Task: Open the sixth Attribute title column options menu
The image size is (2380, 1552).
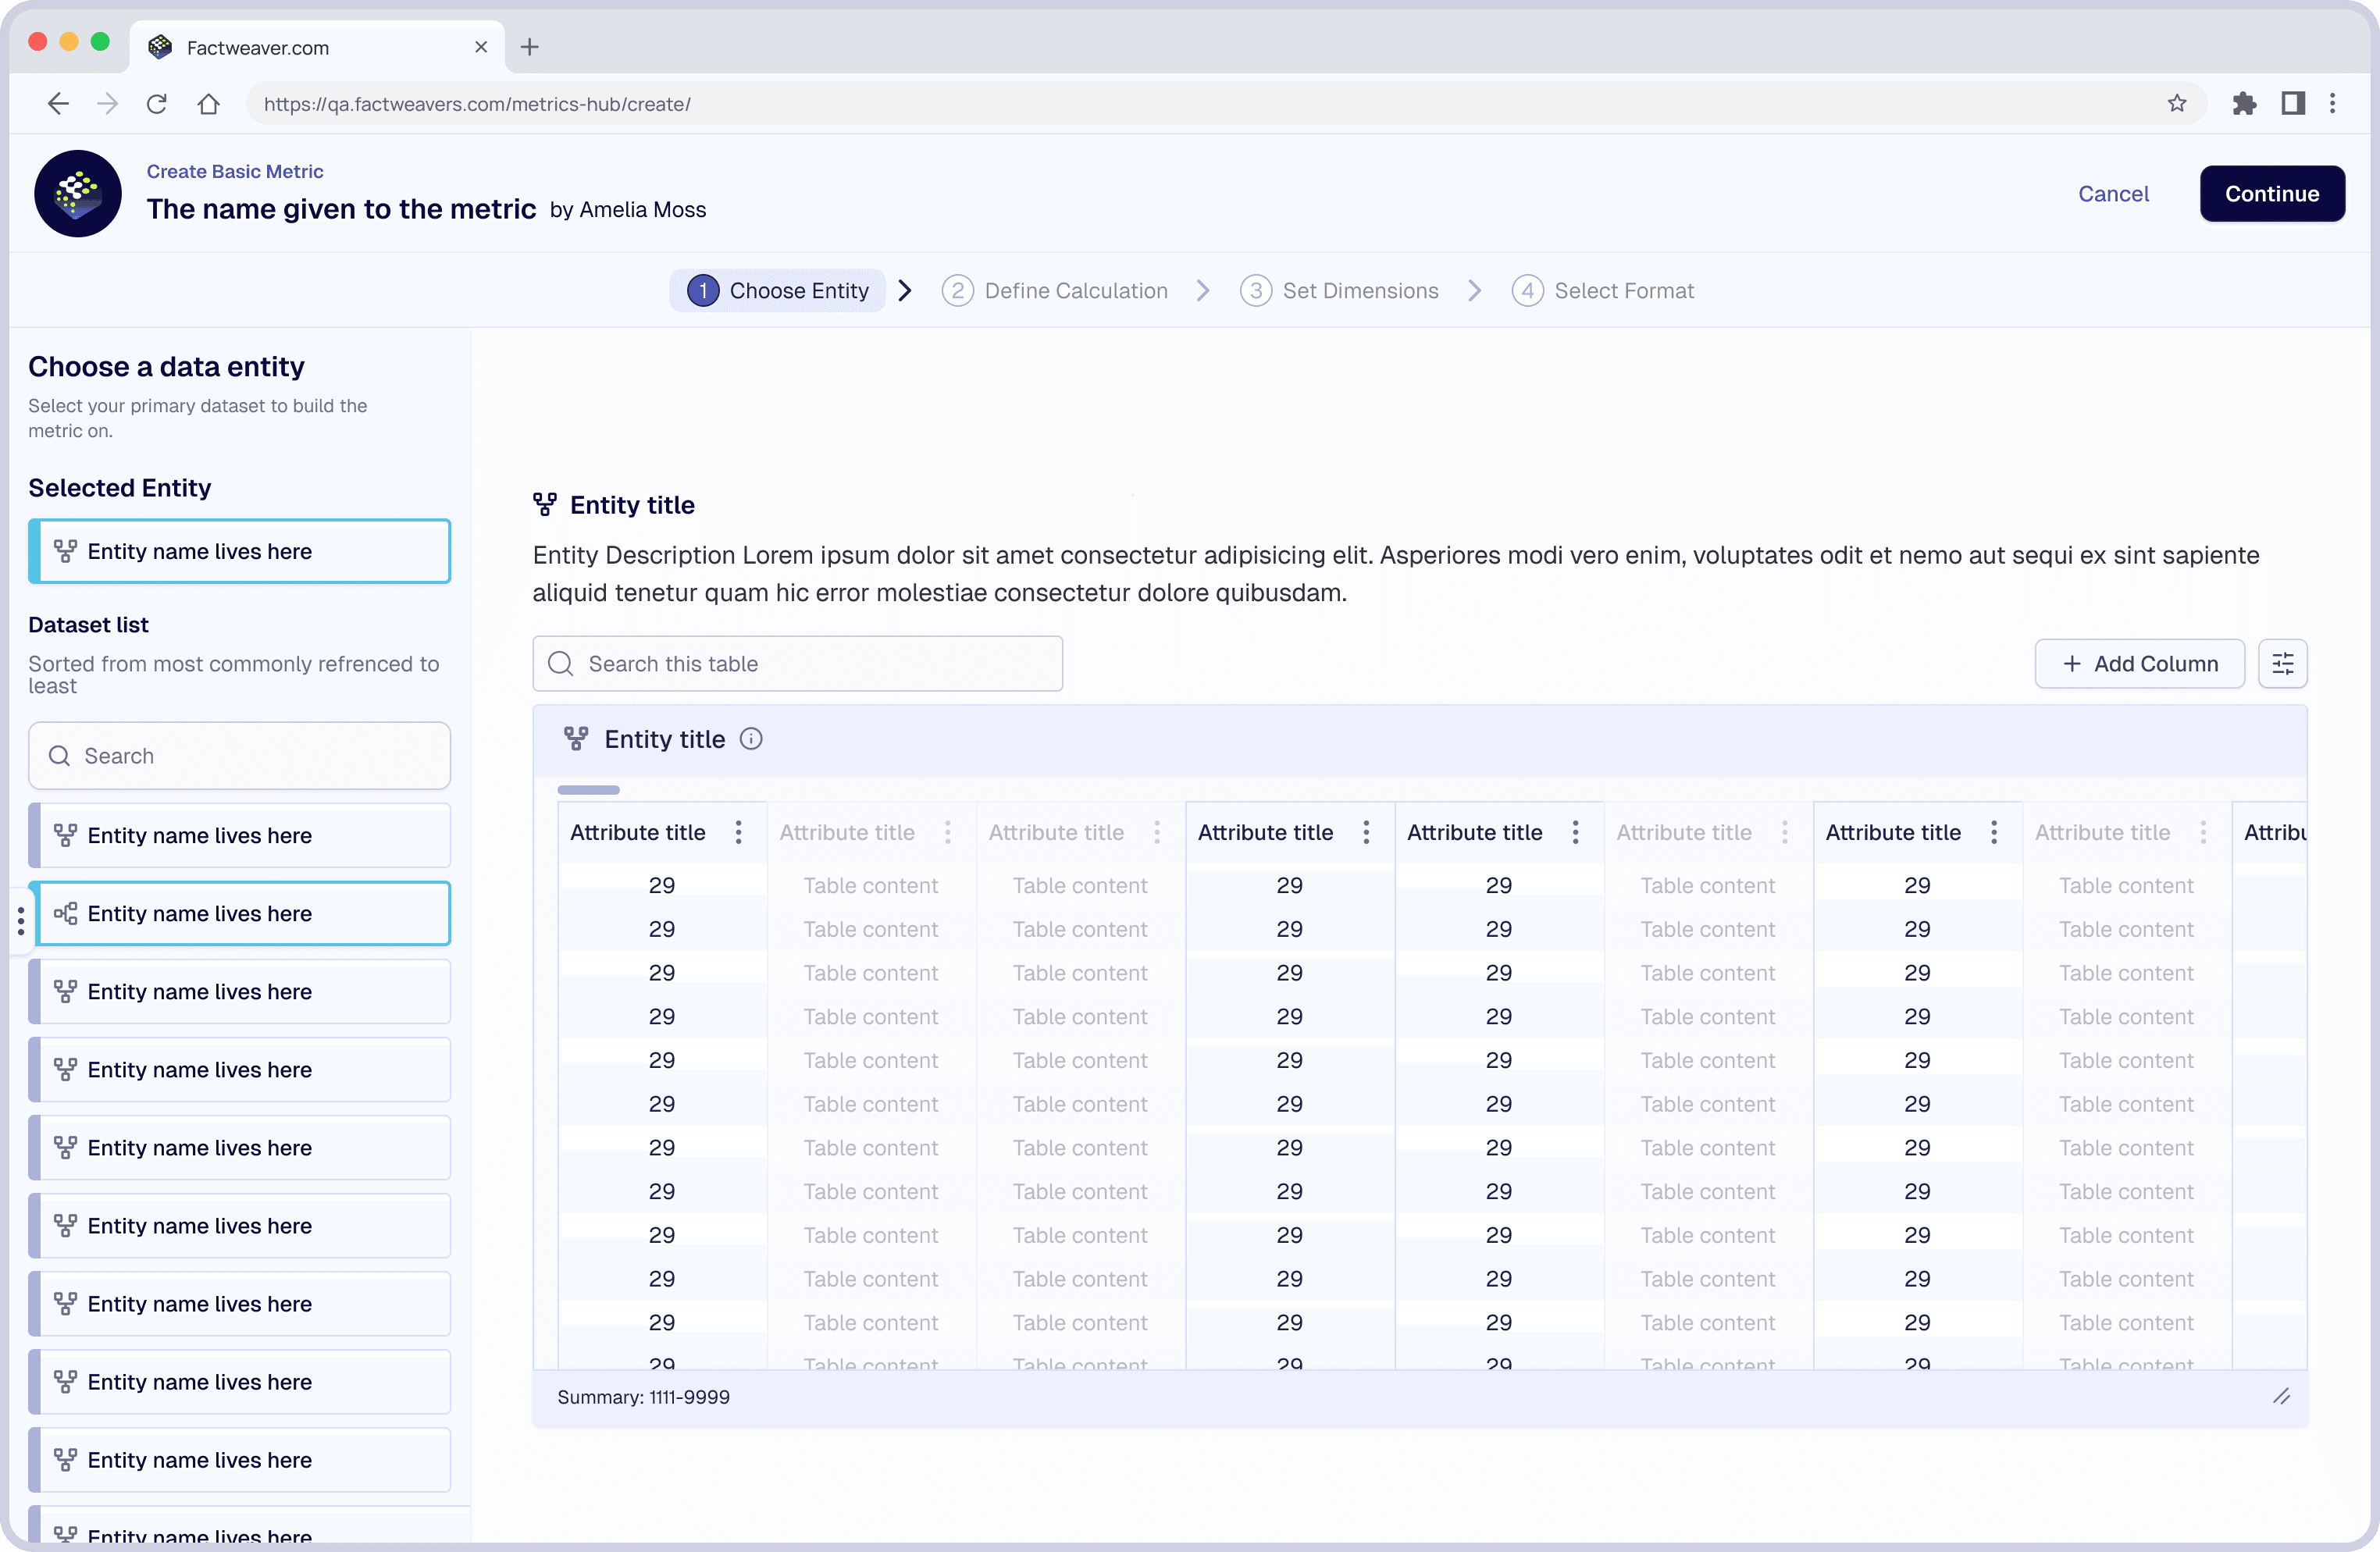Action: 1785,832
